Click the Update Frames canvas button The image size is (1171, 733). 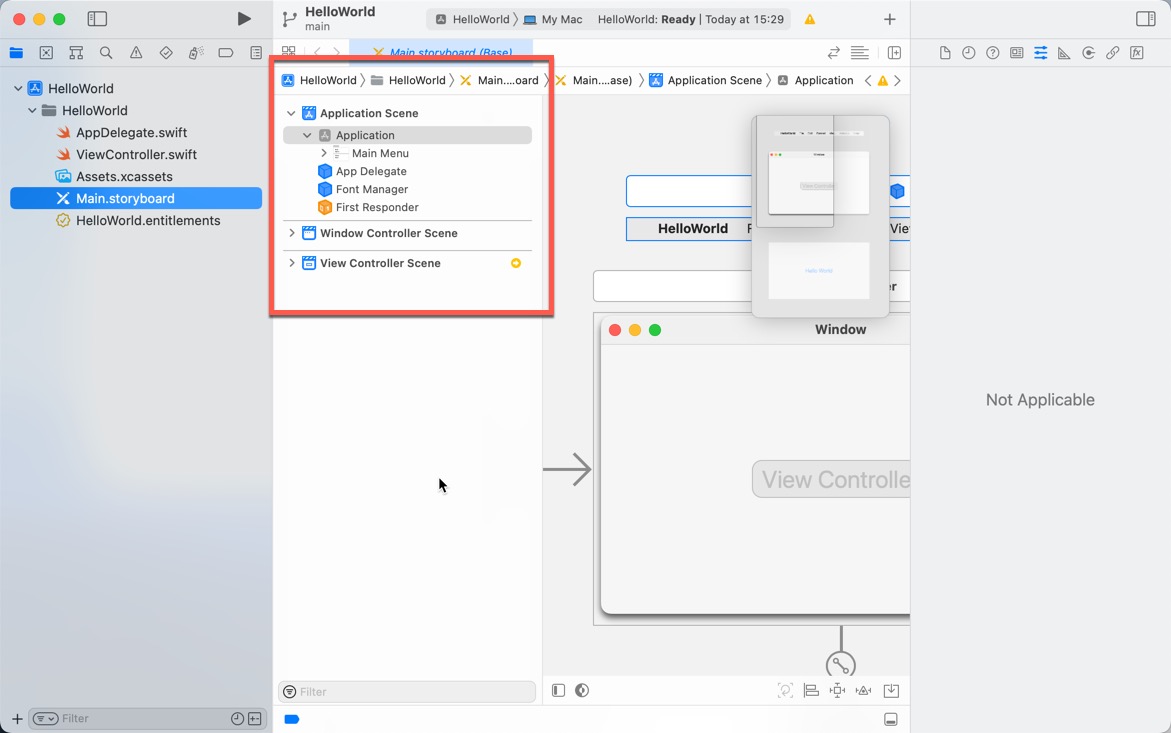(785, 690)
